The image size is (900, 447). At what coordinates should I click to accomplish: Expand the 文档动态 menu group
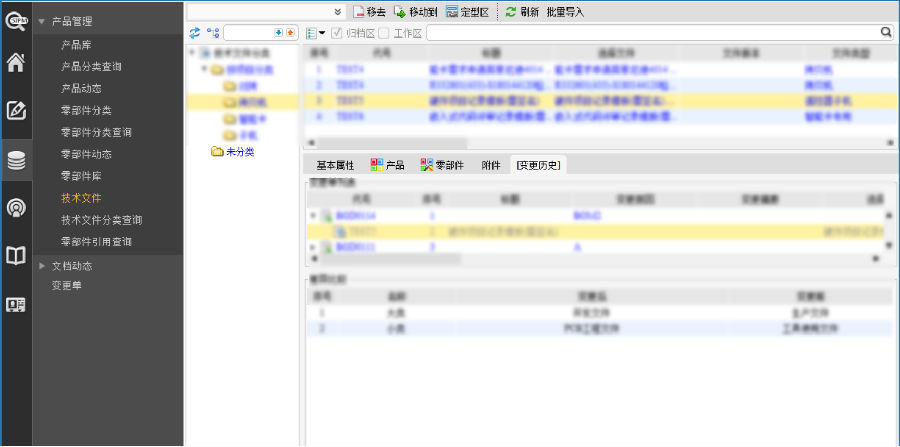click(x=41, y=266)
